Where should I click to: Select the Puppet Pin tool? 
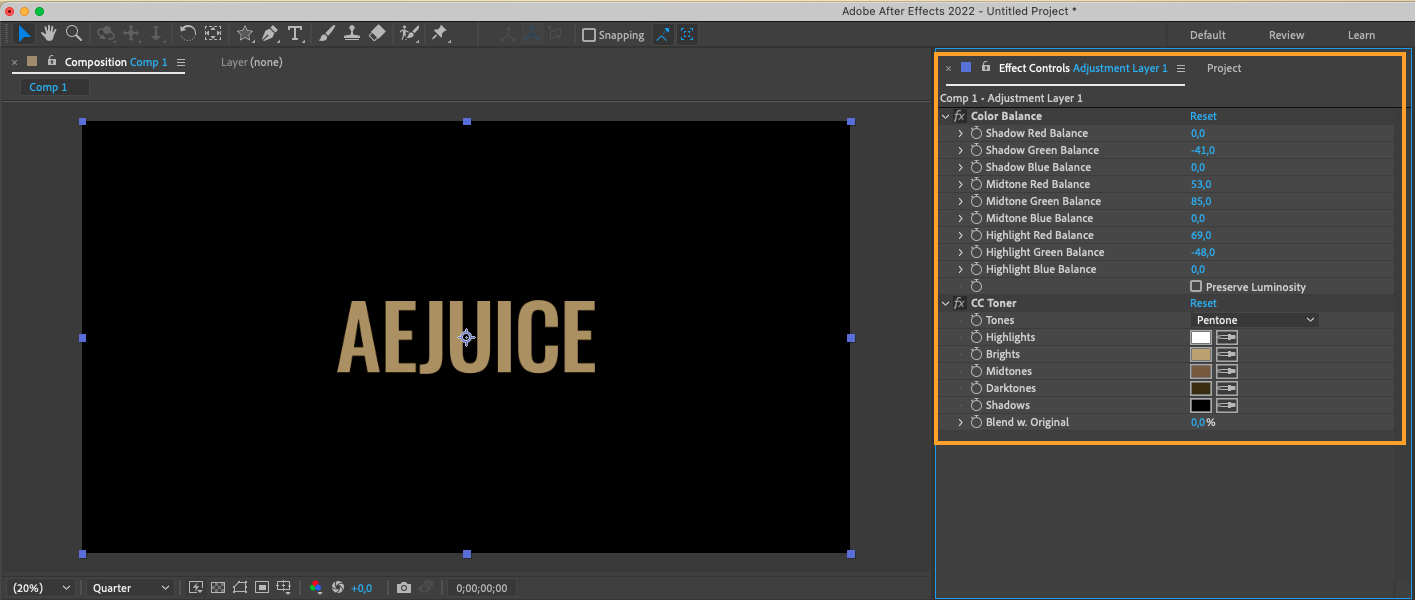tap(439, 34)
